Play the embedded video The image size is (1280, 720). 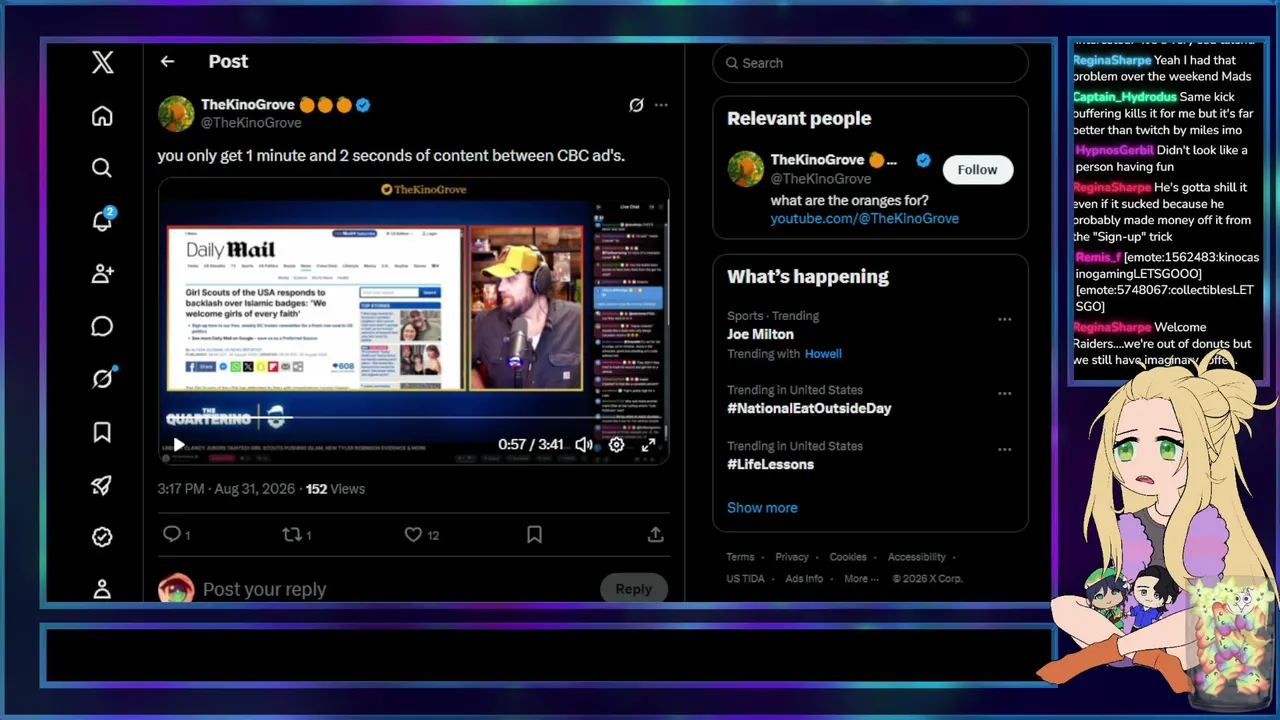[179, 445]
